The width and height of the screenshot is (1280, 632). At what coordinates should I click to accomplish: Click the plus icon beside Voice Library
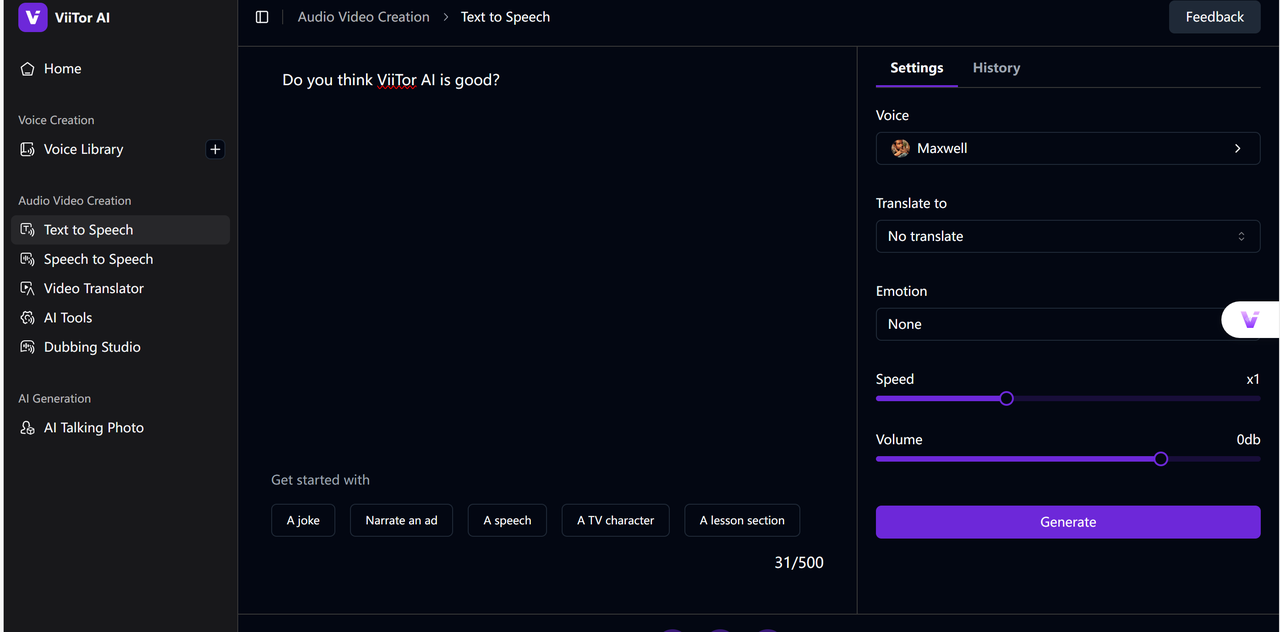click(215, 149)
